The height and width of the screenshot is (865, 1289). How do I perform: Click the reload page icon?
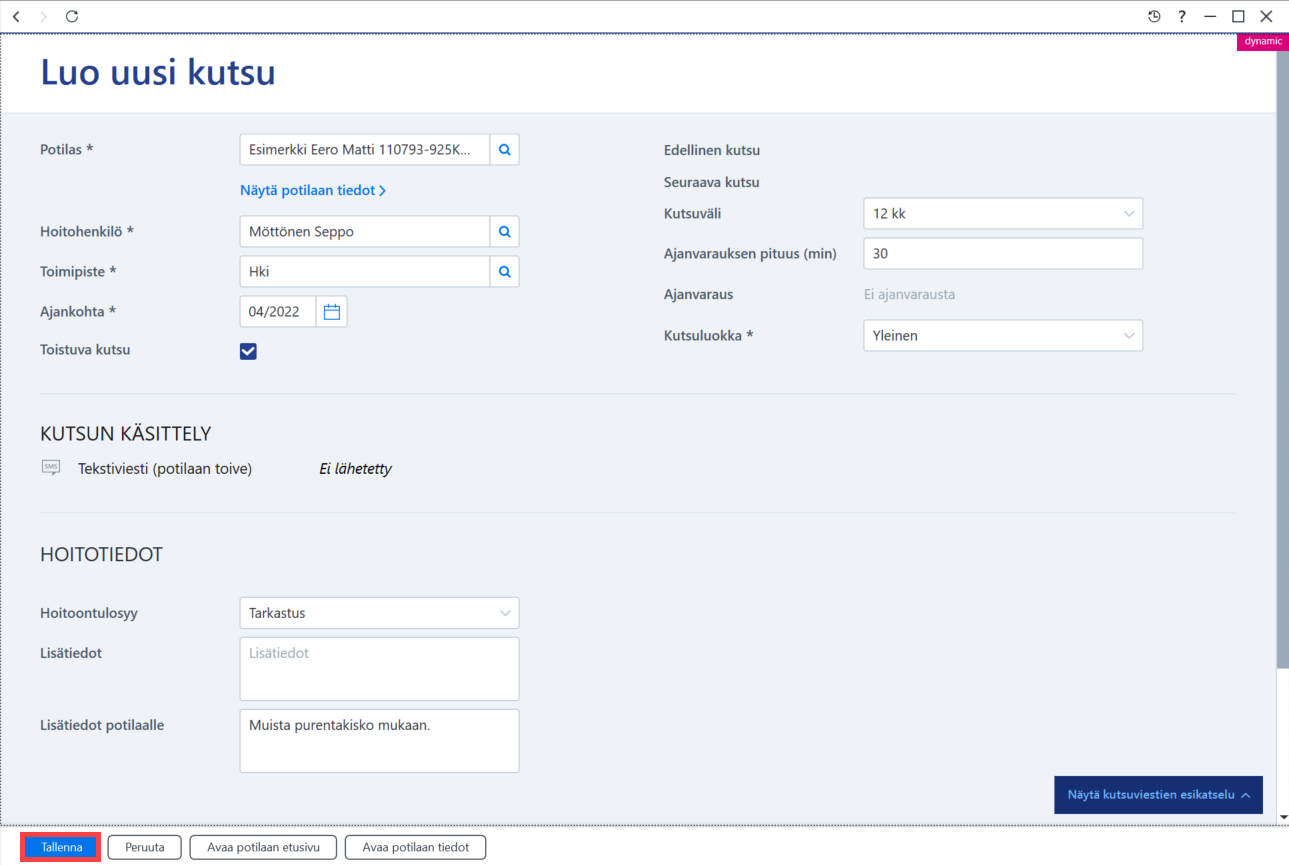click(71, 16)
